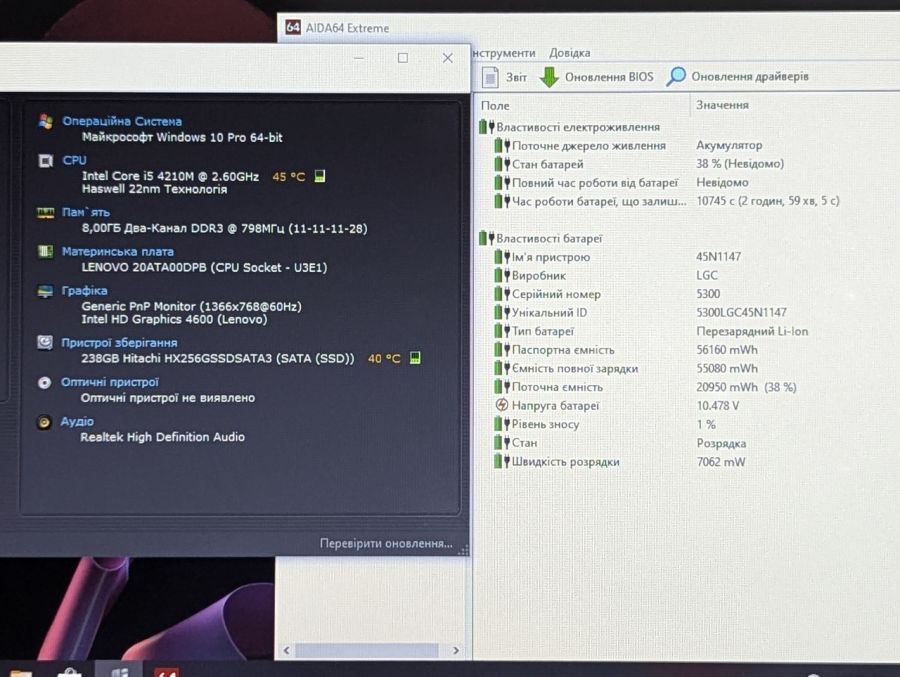Click the battery icon beside Виробник
This screenshot has height=677, width=900.
point(502,275)
